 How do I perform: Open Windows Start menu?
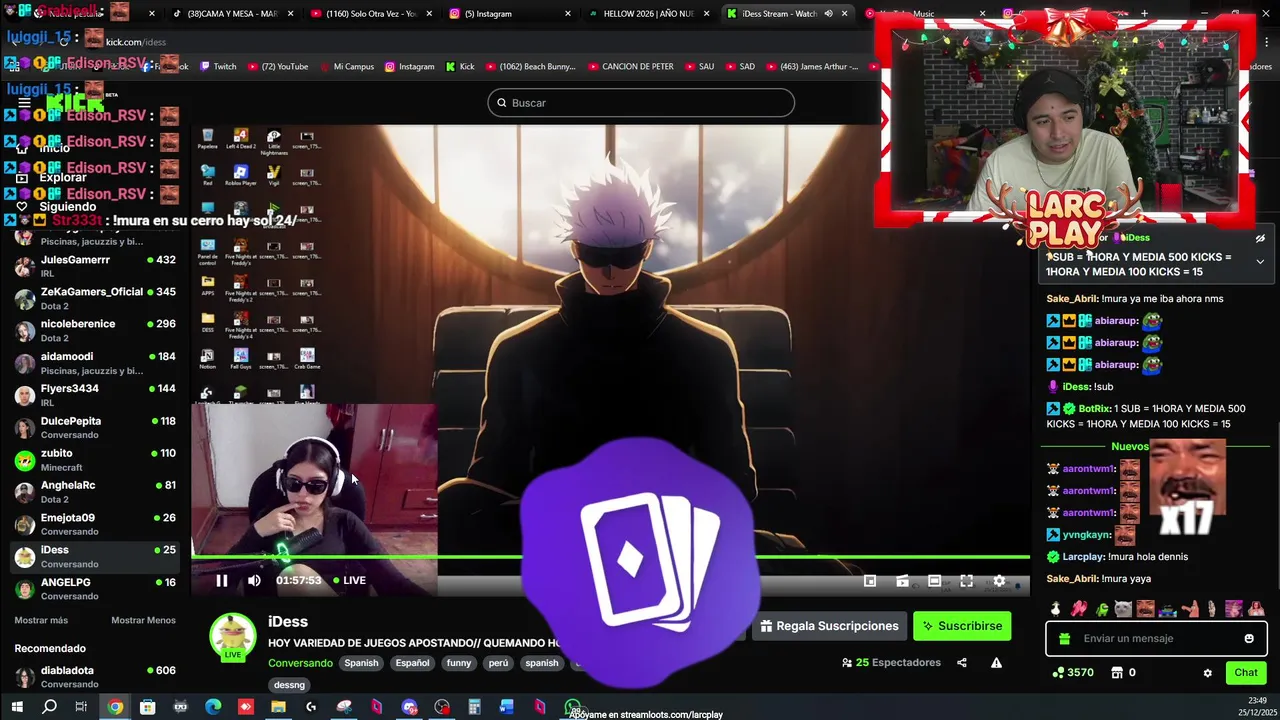[x=17, y=707]
